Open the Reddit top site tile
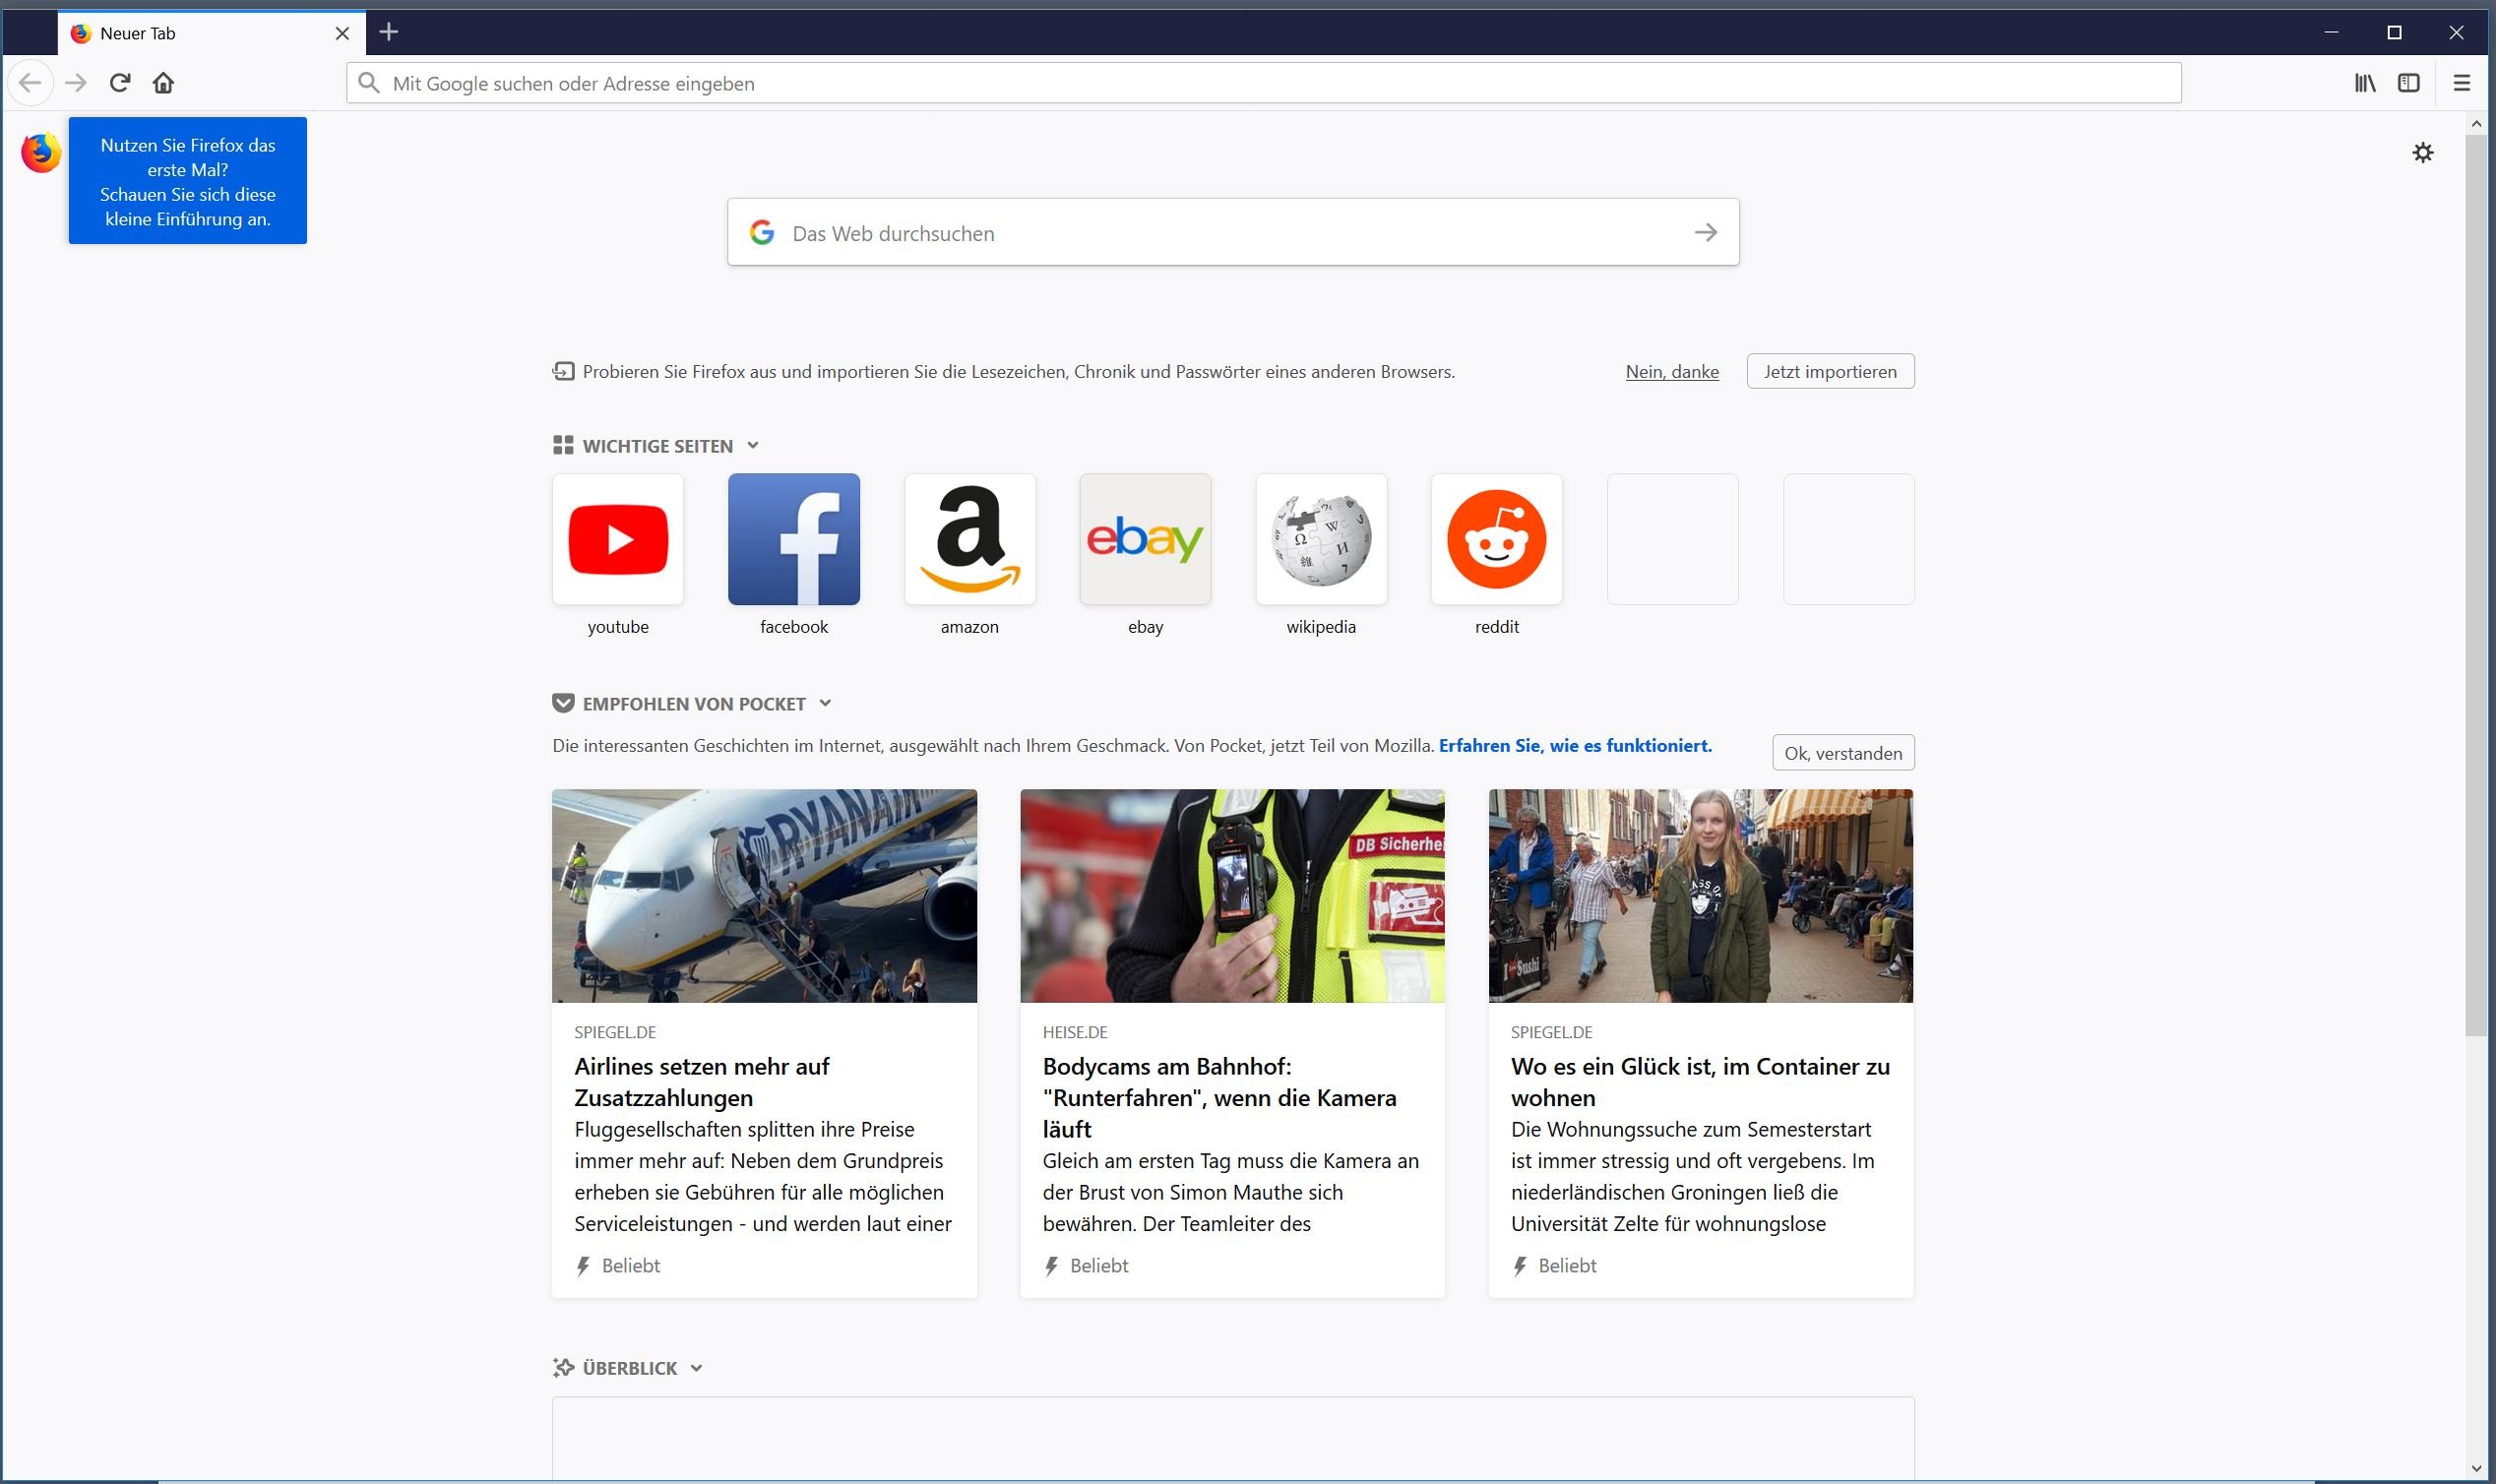This screenshot has height=1484, width=2496. pyautogui.click(x=1496, y=539)
